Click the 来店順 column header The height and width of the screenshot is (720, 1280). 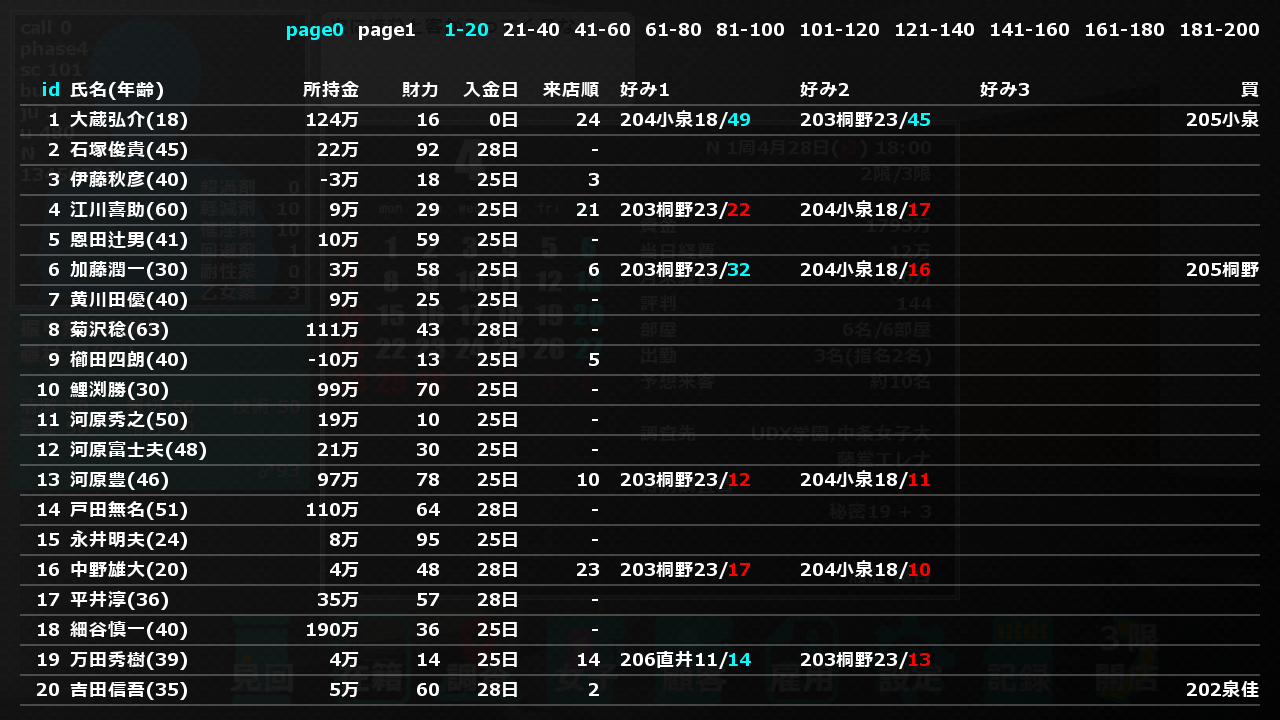point(571,90)
